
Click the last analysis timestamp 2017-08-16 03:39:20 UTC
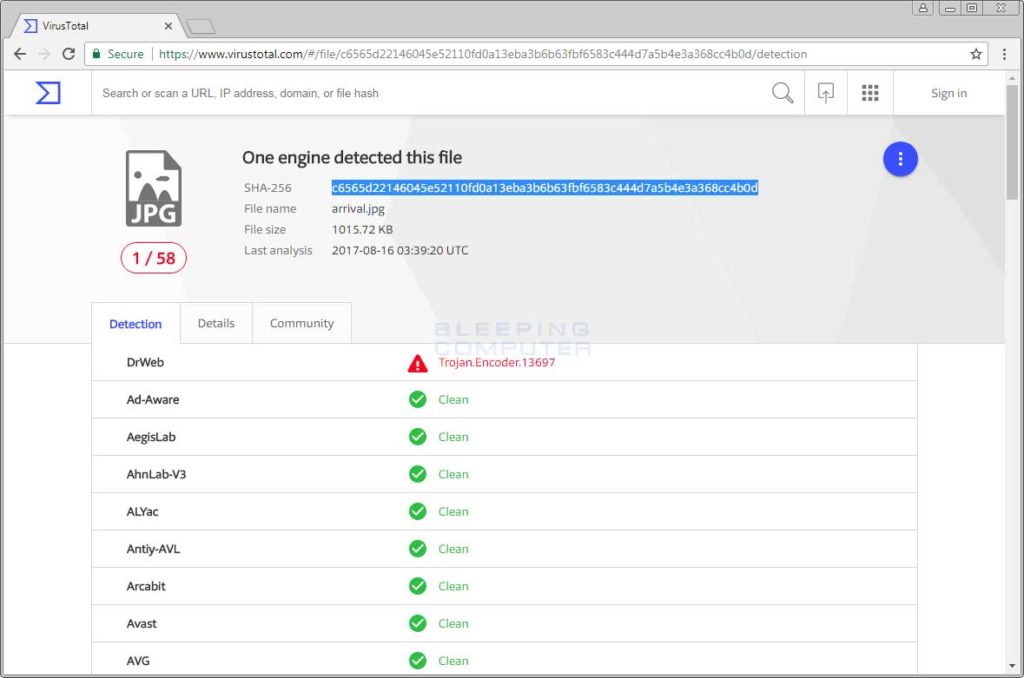[x=400, y=250]
